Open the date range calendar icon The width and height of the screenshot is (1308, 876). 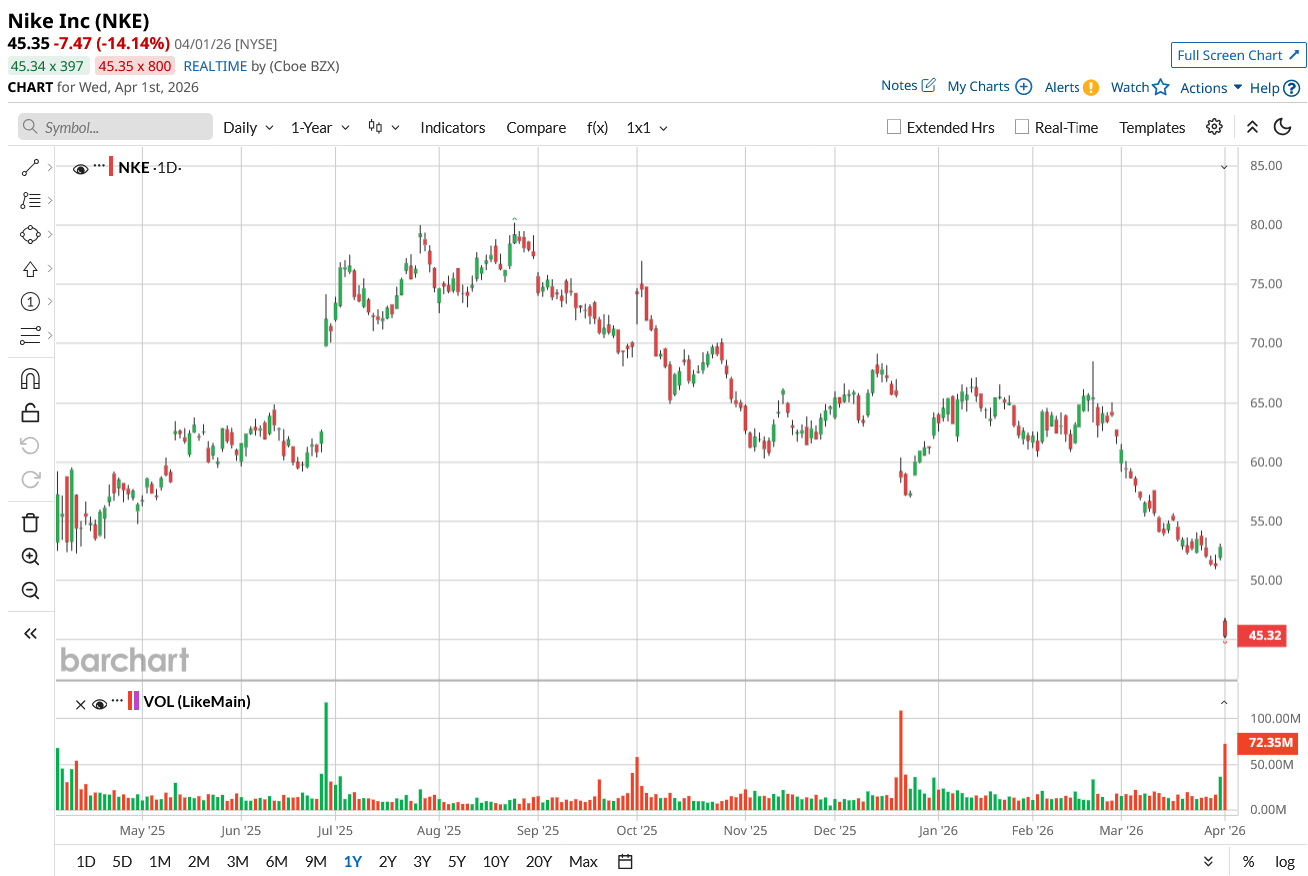tap(625, 861)
